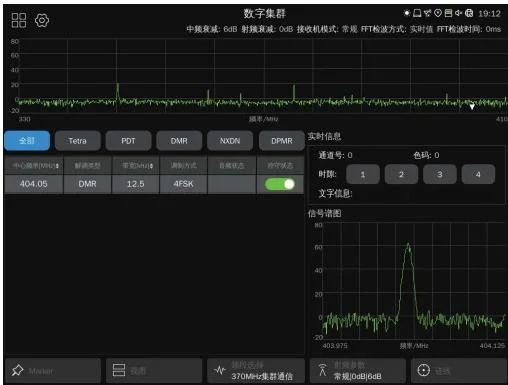Click the white triangle marker on spectrum

coord(472,107)
